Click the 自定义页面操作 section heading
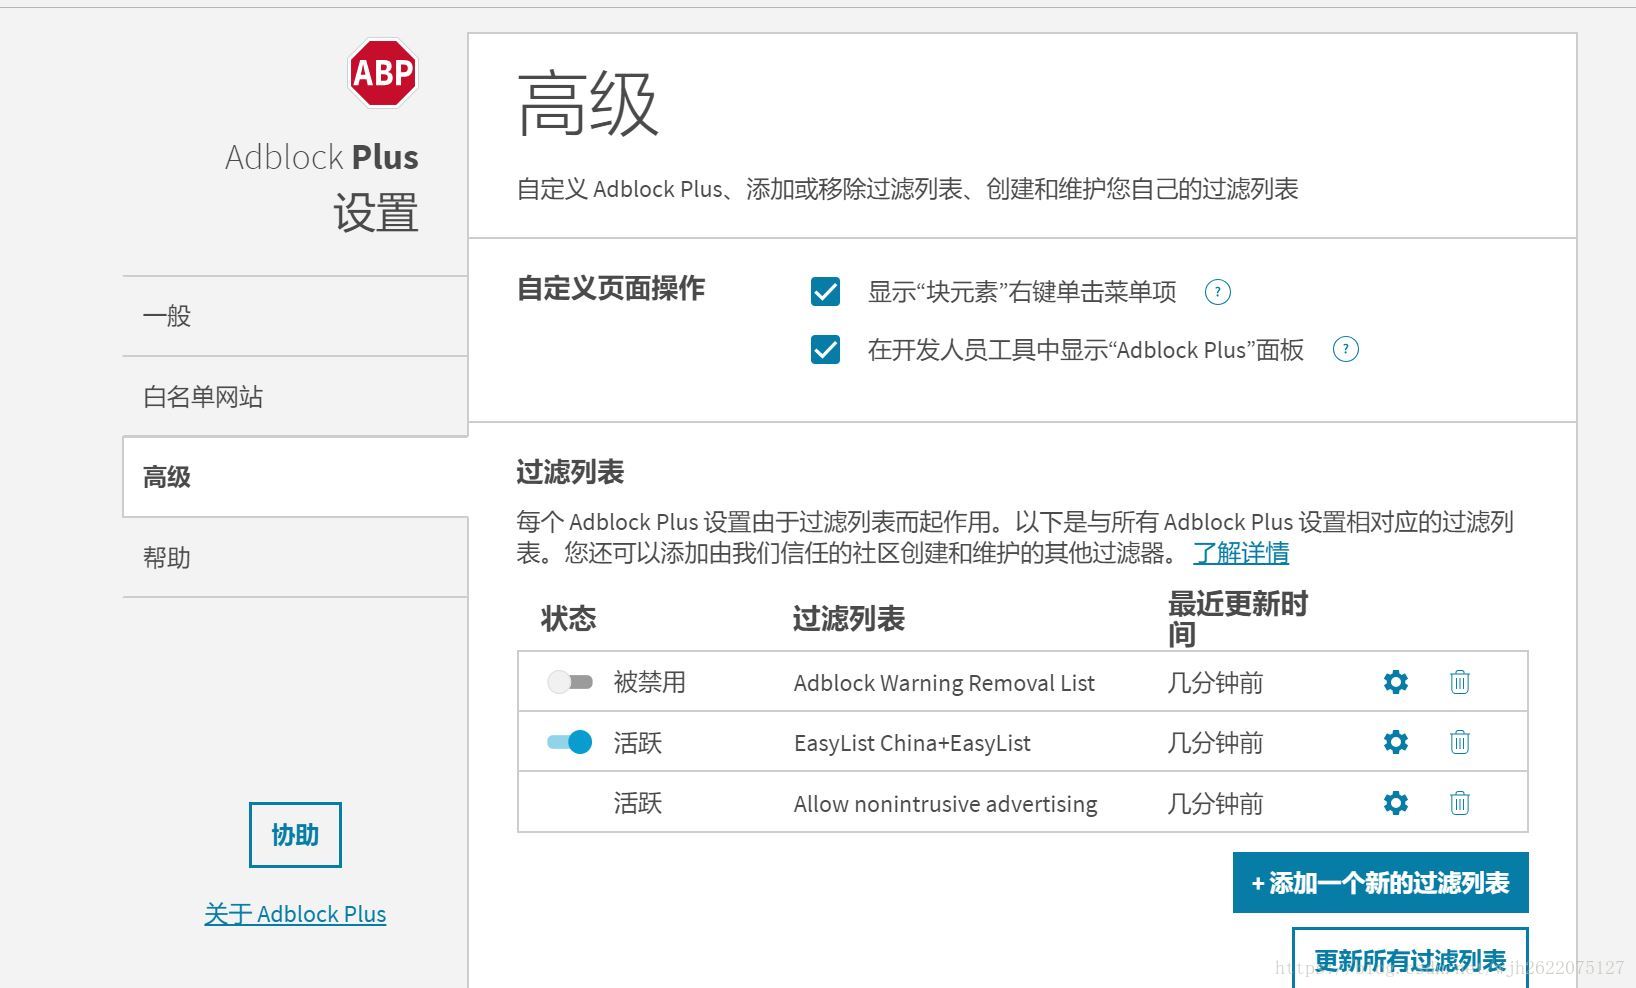 (x=610, y=289)
